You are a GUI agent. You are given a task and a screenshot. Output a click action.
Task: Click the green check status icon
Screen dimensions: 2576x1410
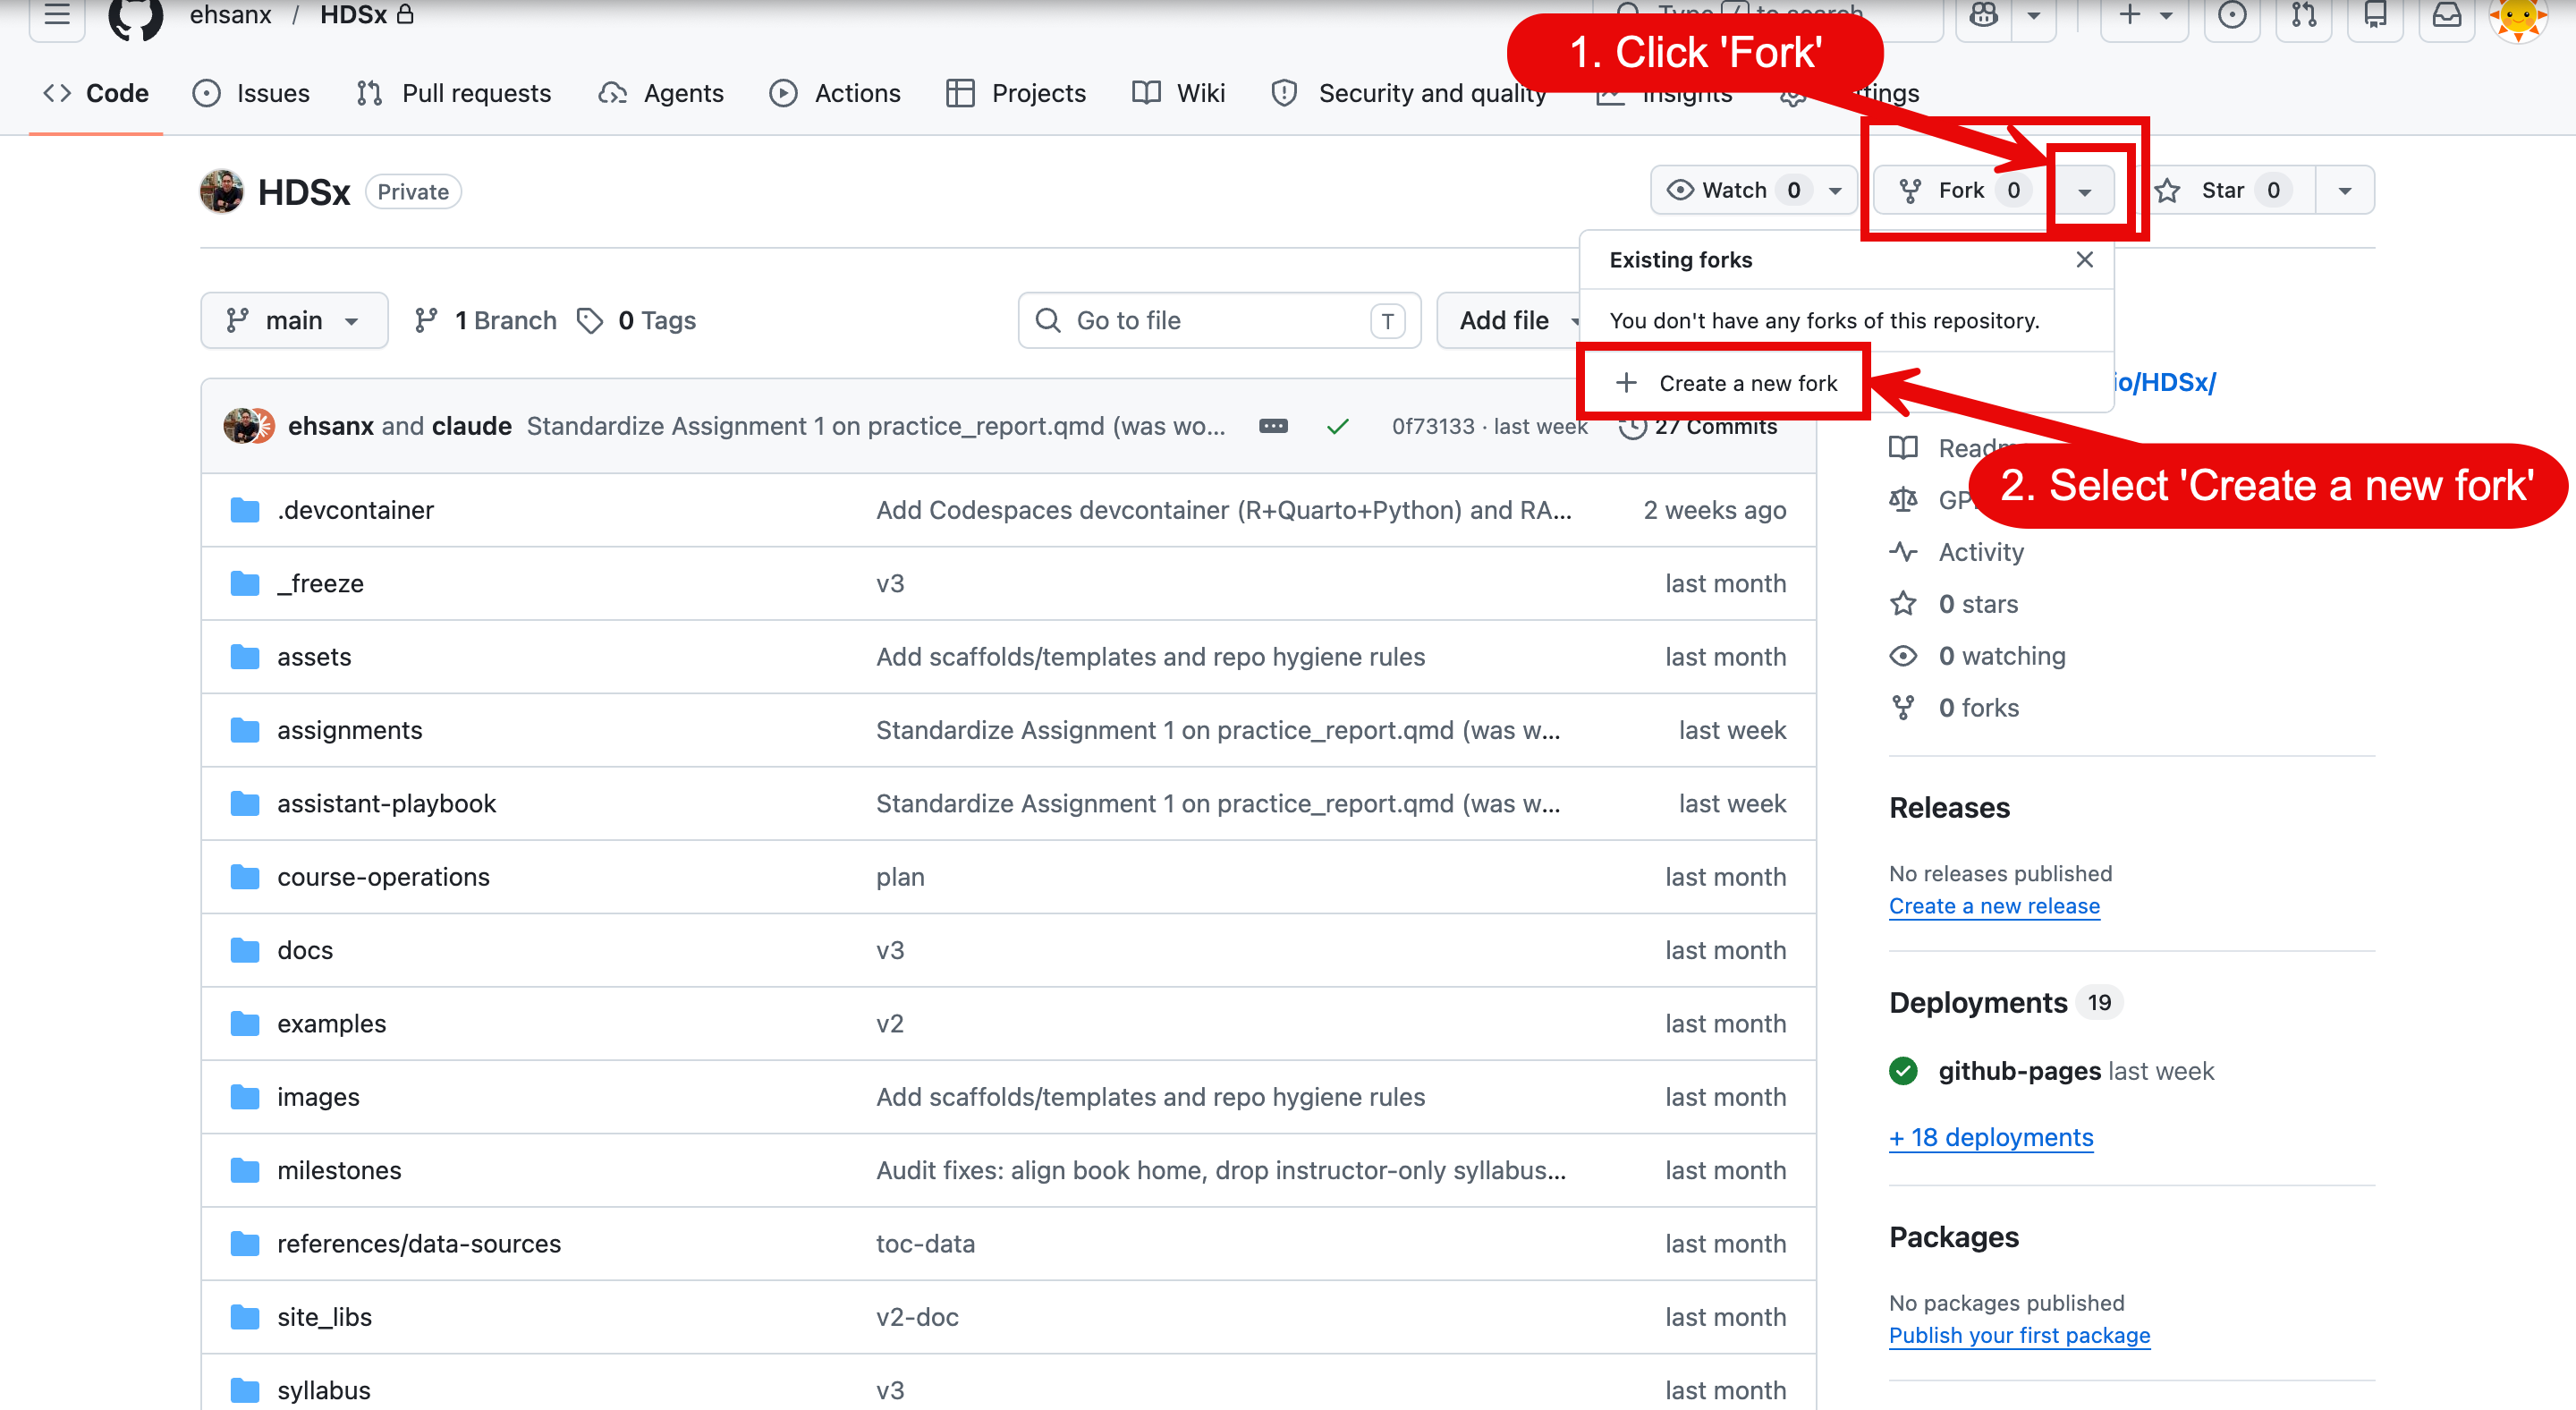1337,426
